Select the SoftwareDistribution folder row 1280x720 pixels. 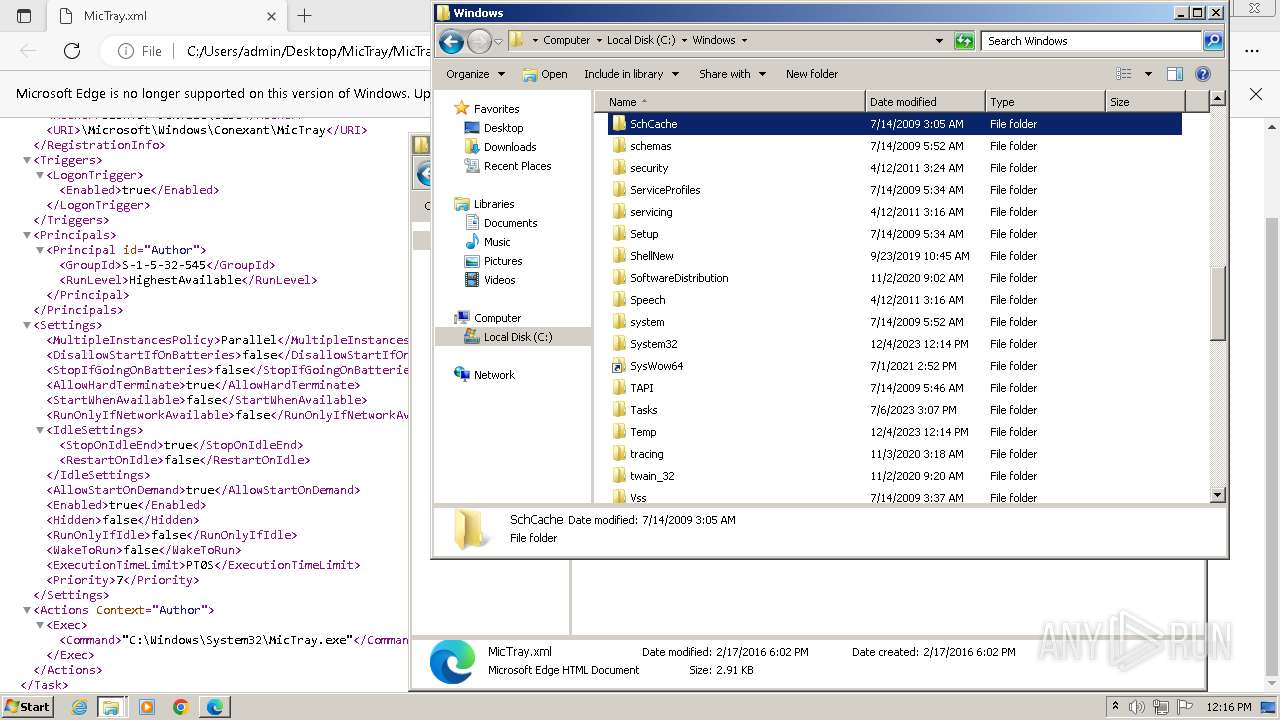click(894, 278)
